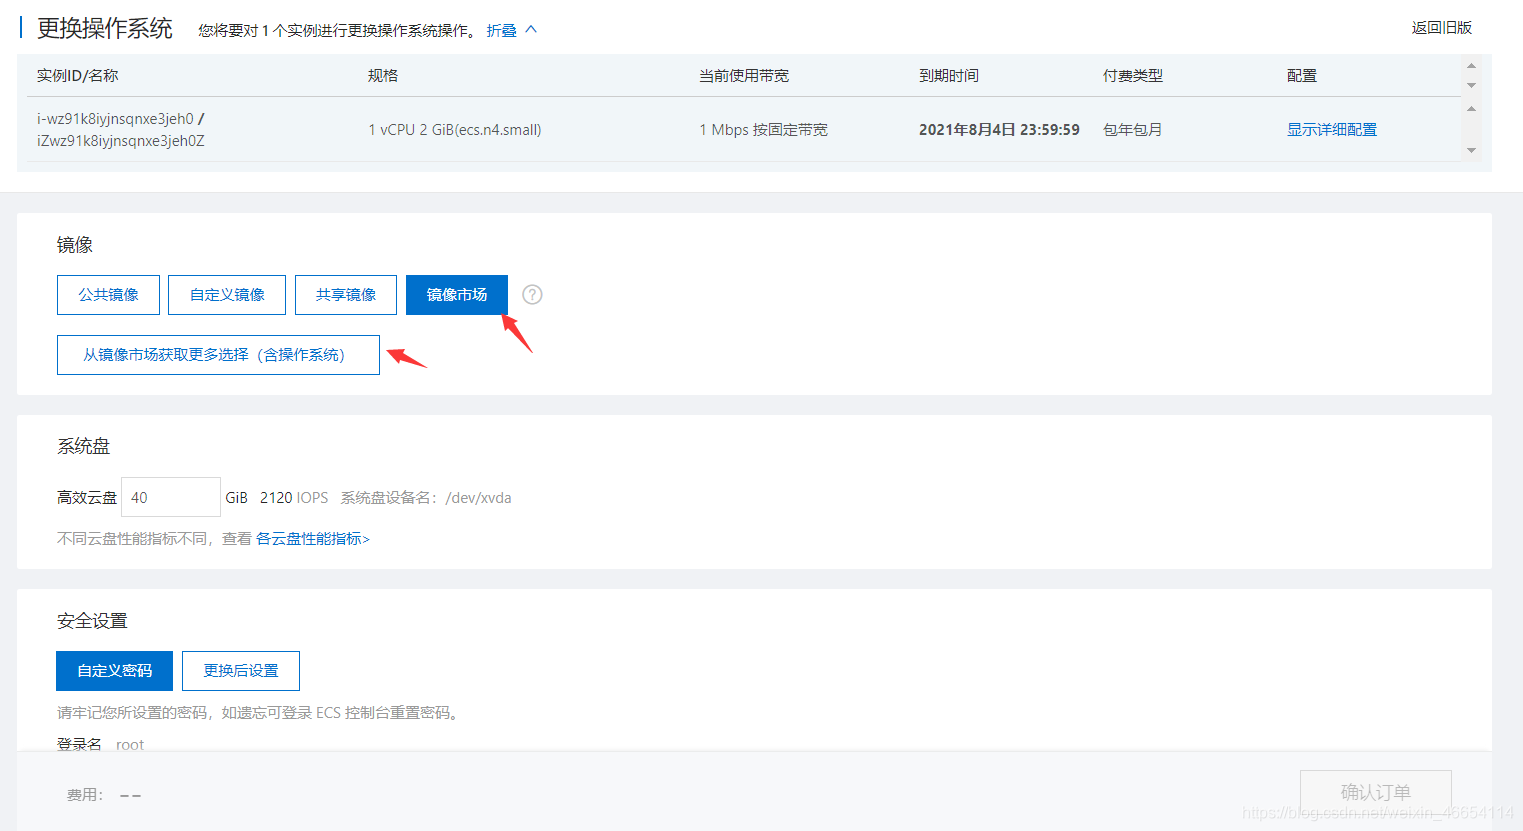Select the 自定义镜像 image tab
This screenshot has height=831, width=1523.
[227, 295]
